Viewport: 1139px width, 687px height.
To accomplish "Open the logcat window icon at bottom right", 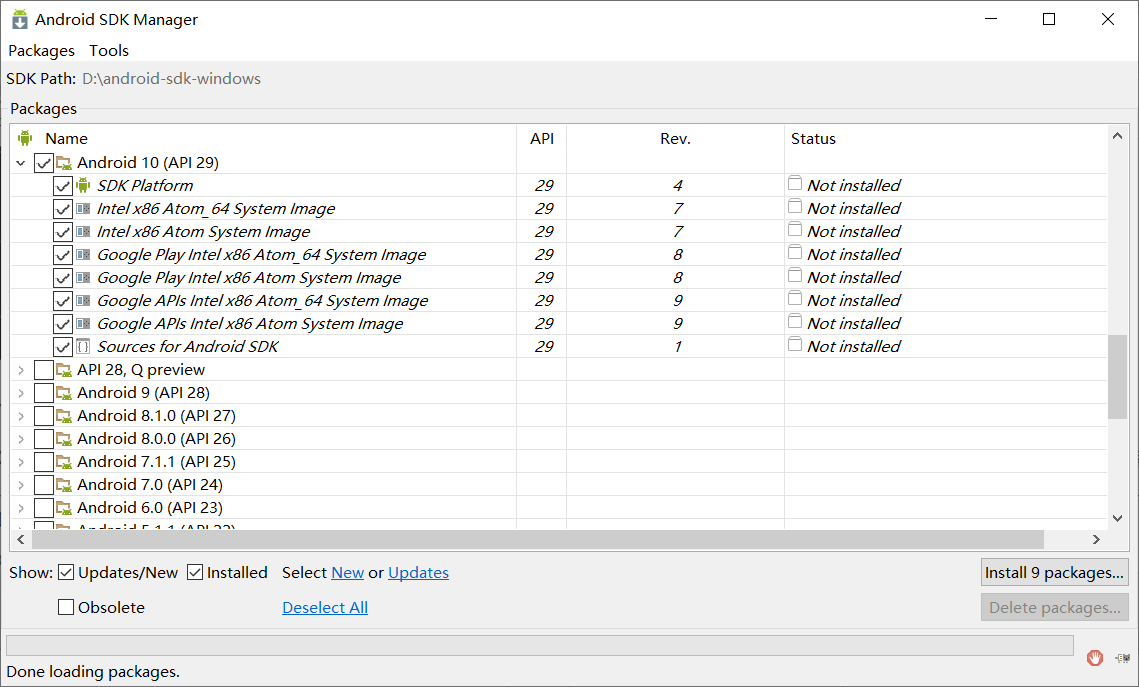I will (x=1123, y=657).
